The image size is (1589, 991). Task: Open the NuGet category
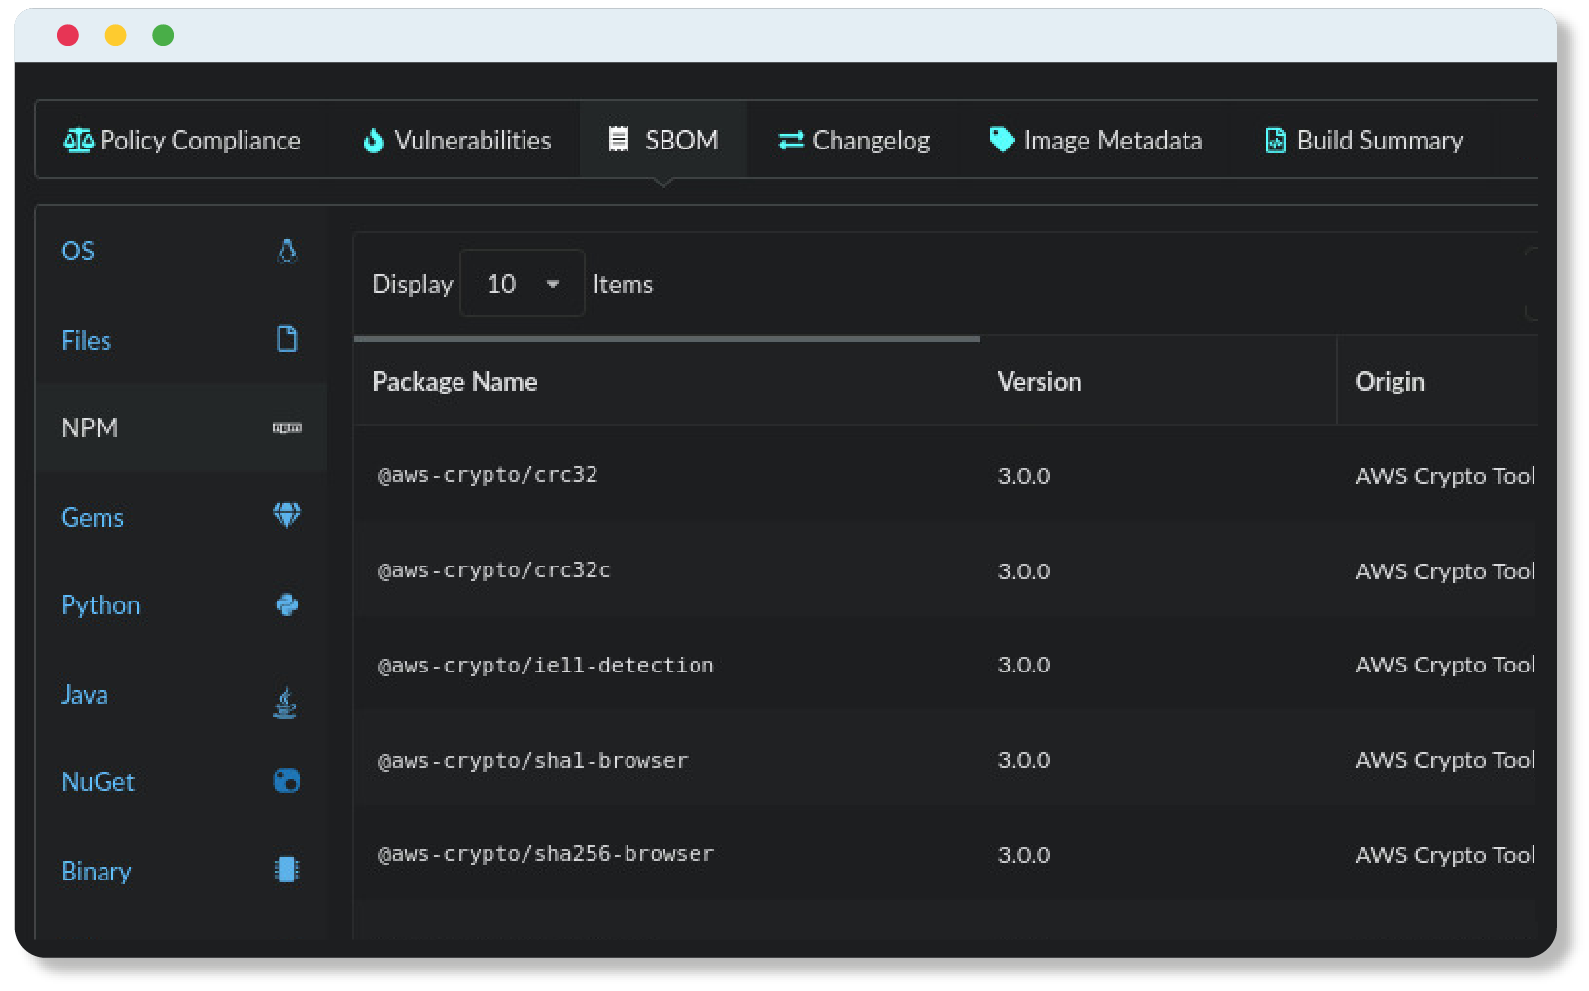[181, 782]
